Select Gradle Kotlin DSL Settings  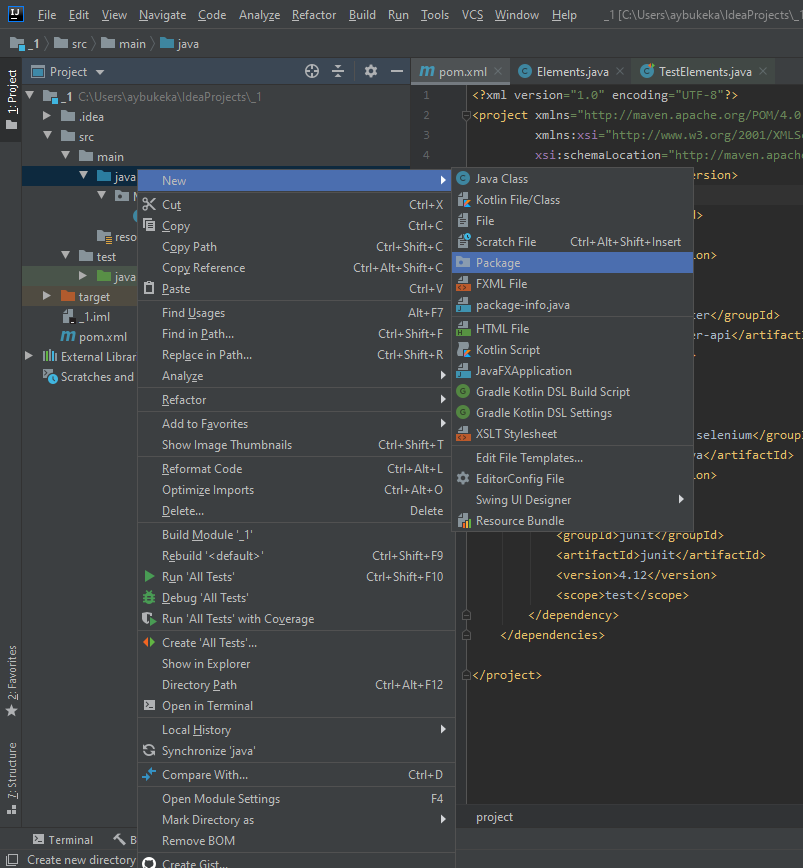point(572,413)
